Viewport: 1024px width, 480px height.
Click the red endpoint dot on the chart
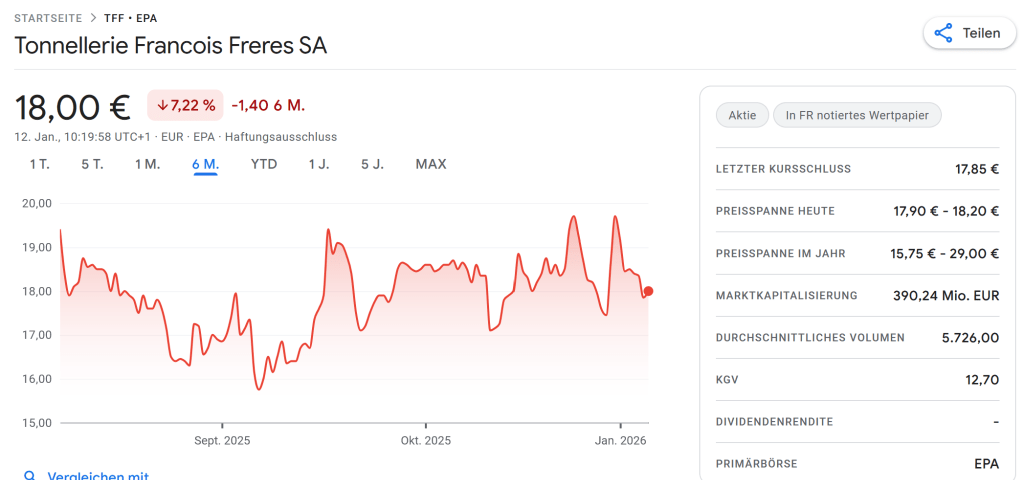point(649,291)
